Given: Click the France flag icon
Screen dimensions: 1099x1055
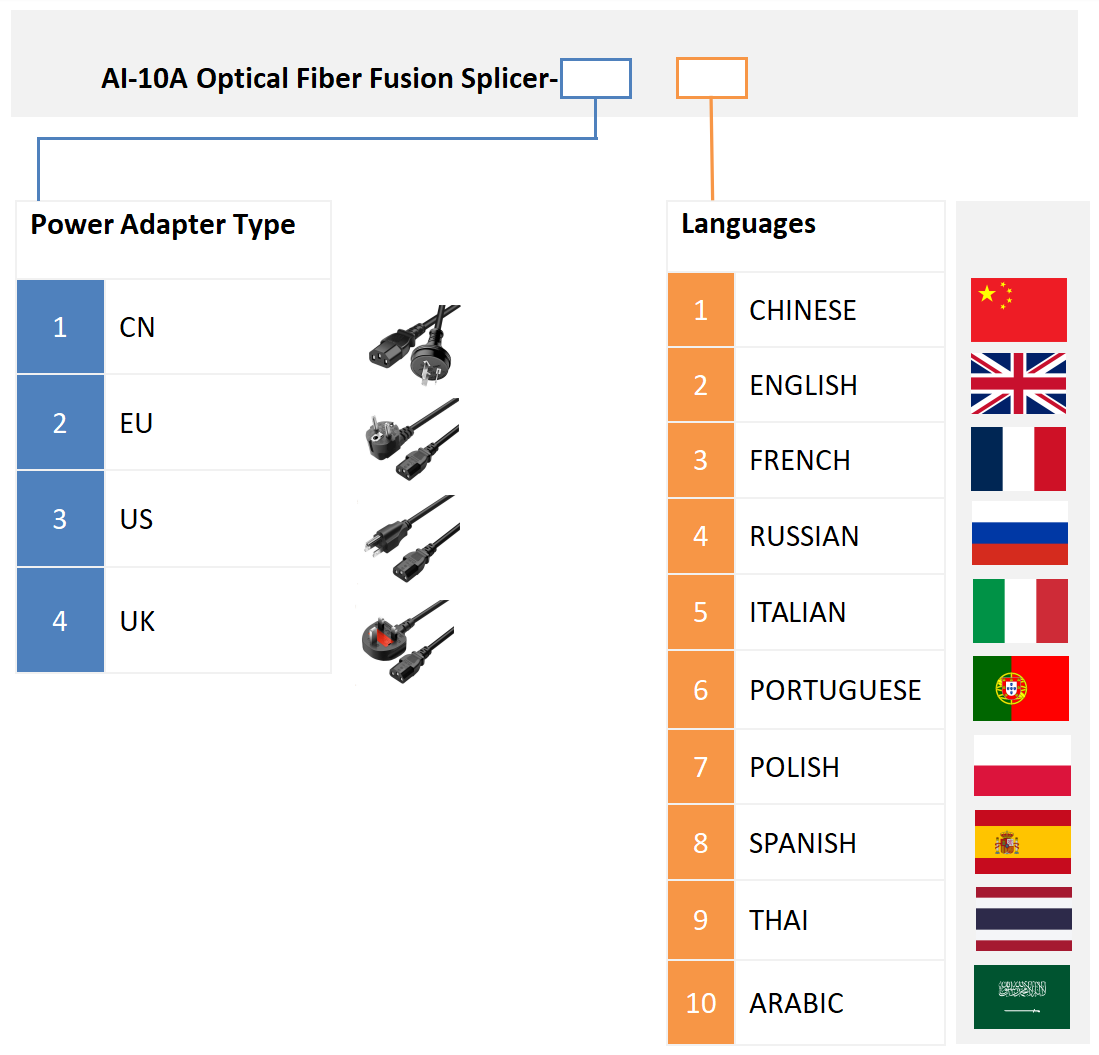Looking at the screenshot, I should coord(1018,459).
